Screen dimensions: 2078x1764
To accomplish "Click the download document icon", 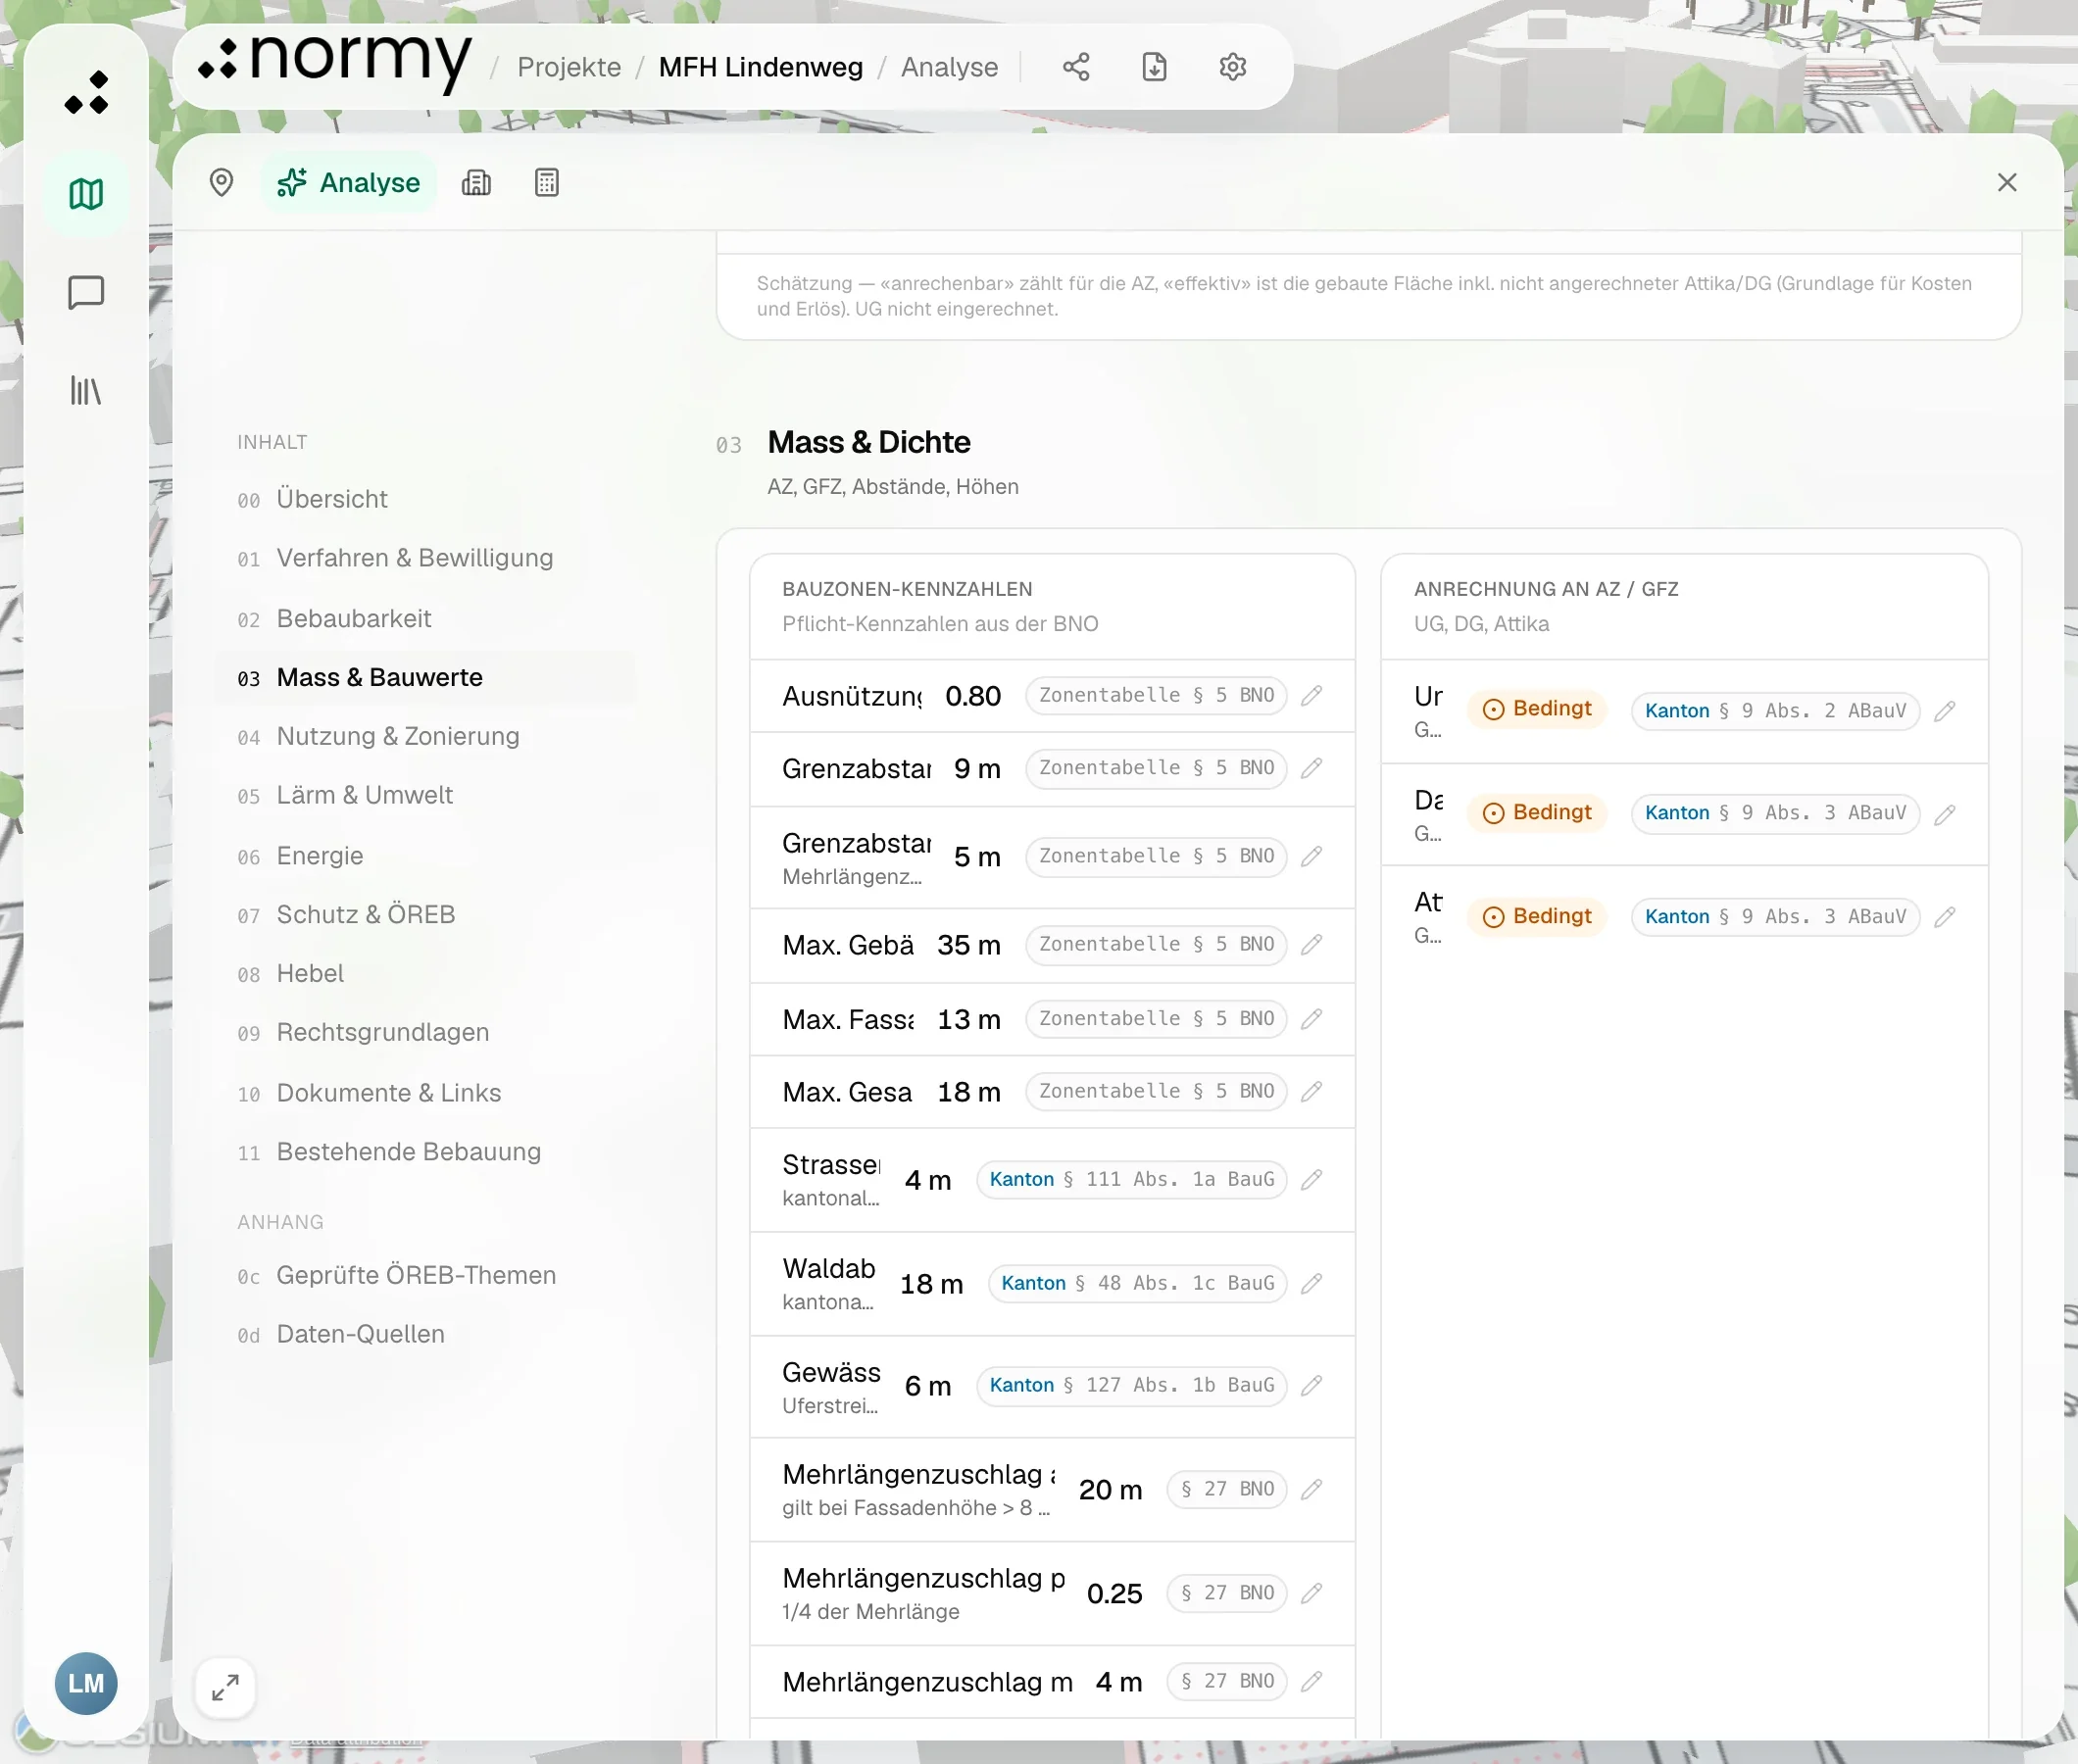I will 1154,67.
